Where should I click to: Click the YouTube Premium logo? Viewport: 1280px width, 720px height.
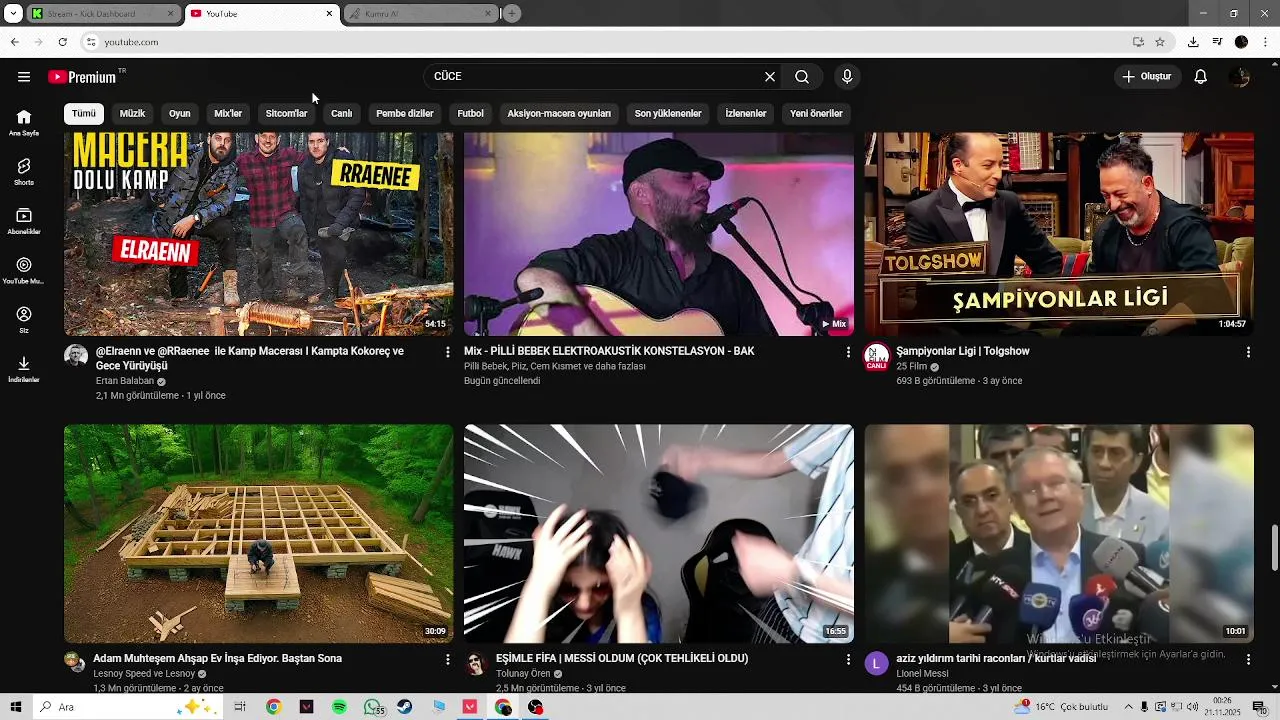83,77
